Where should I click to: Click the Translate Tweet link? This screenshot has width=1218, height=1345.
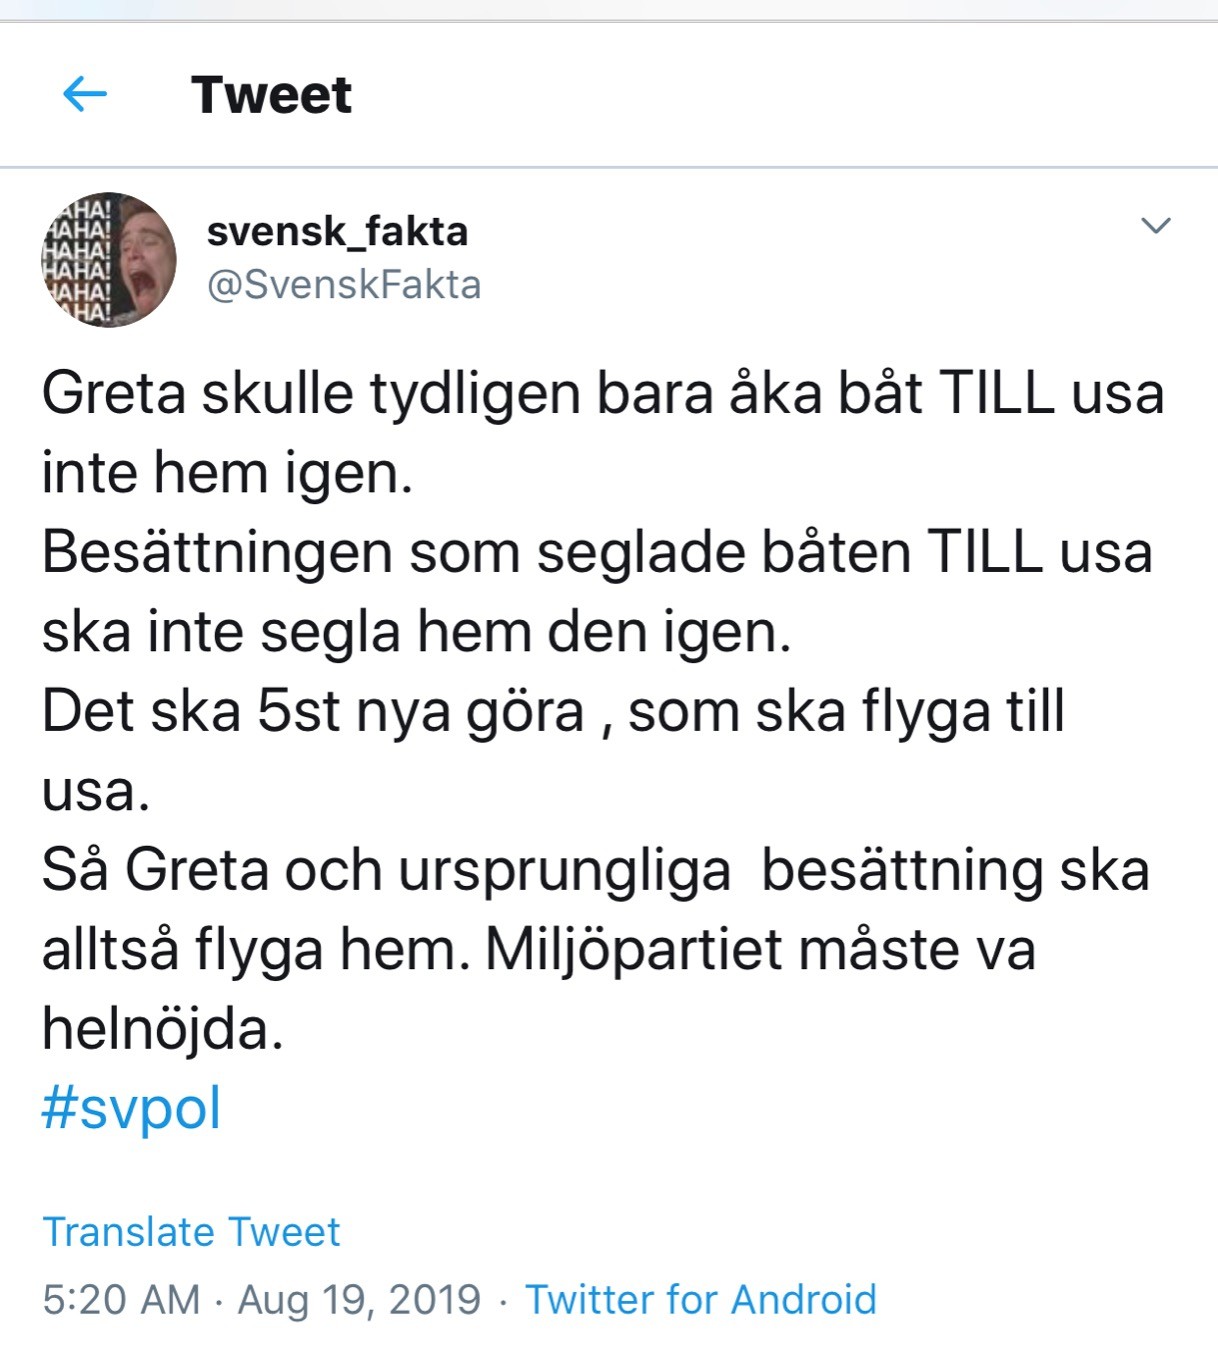[191, 1232]
